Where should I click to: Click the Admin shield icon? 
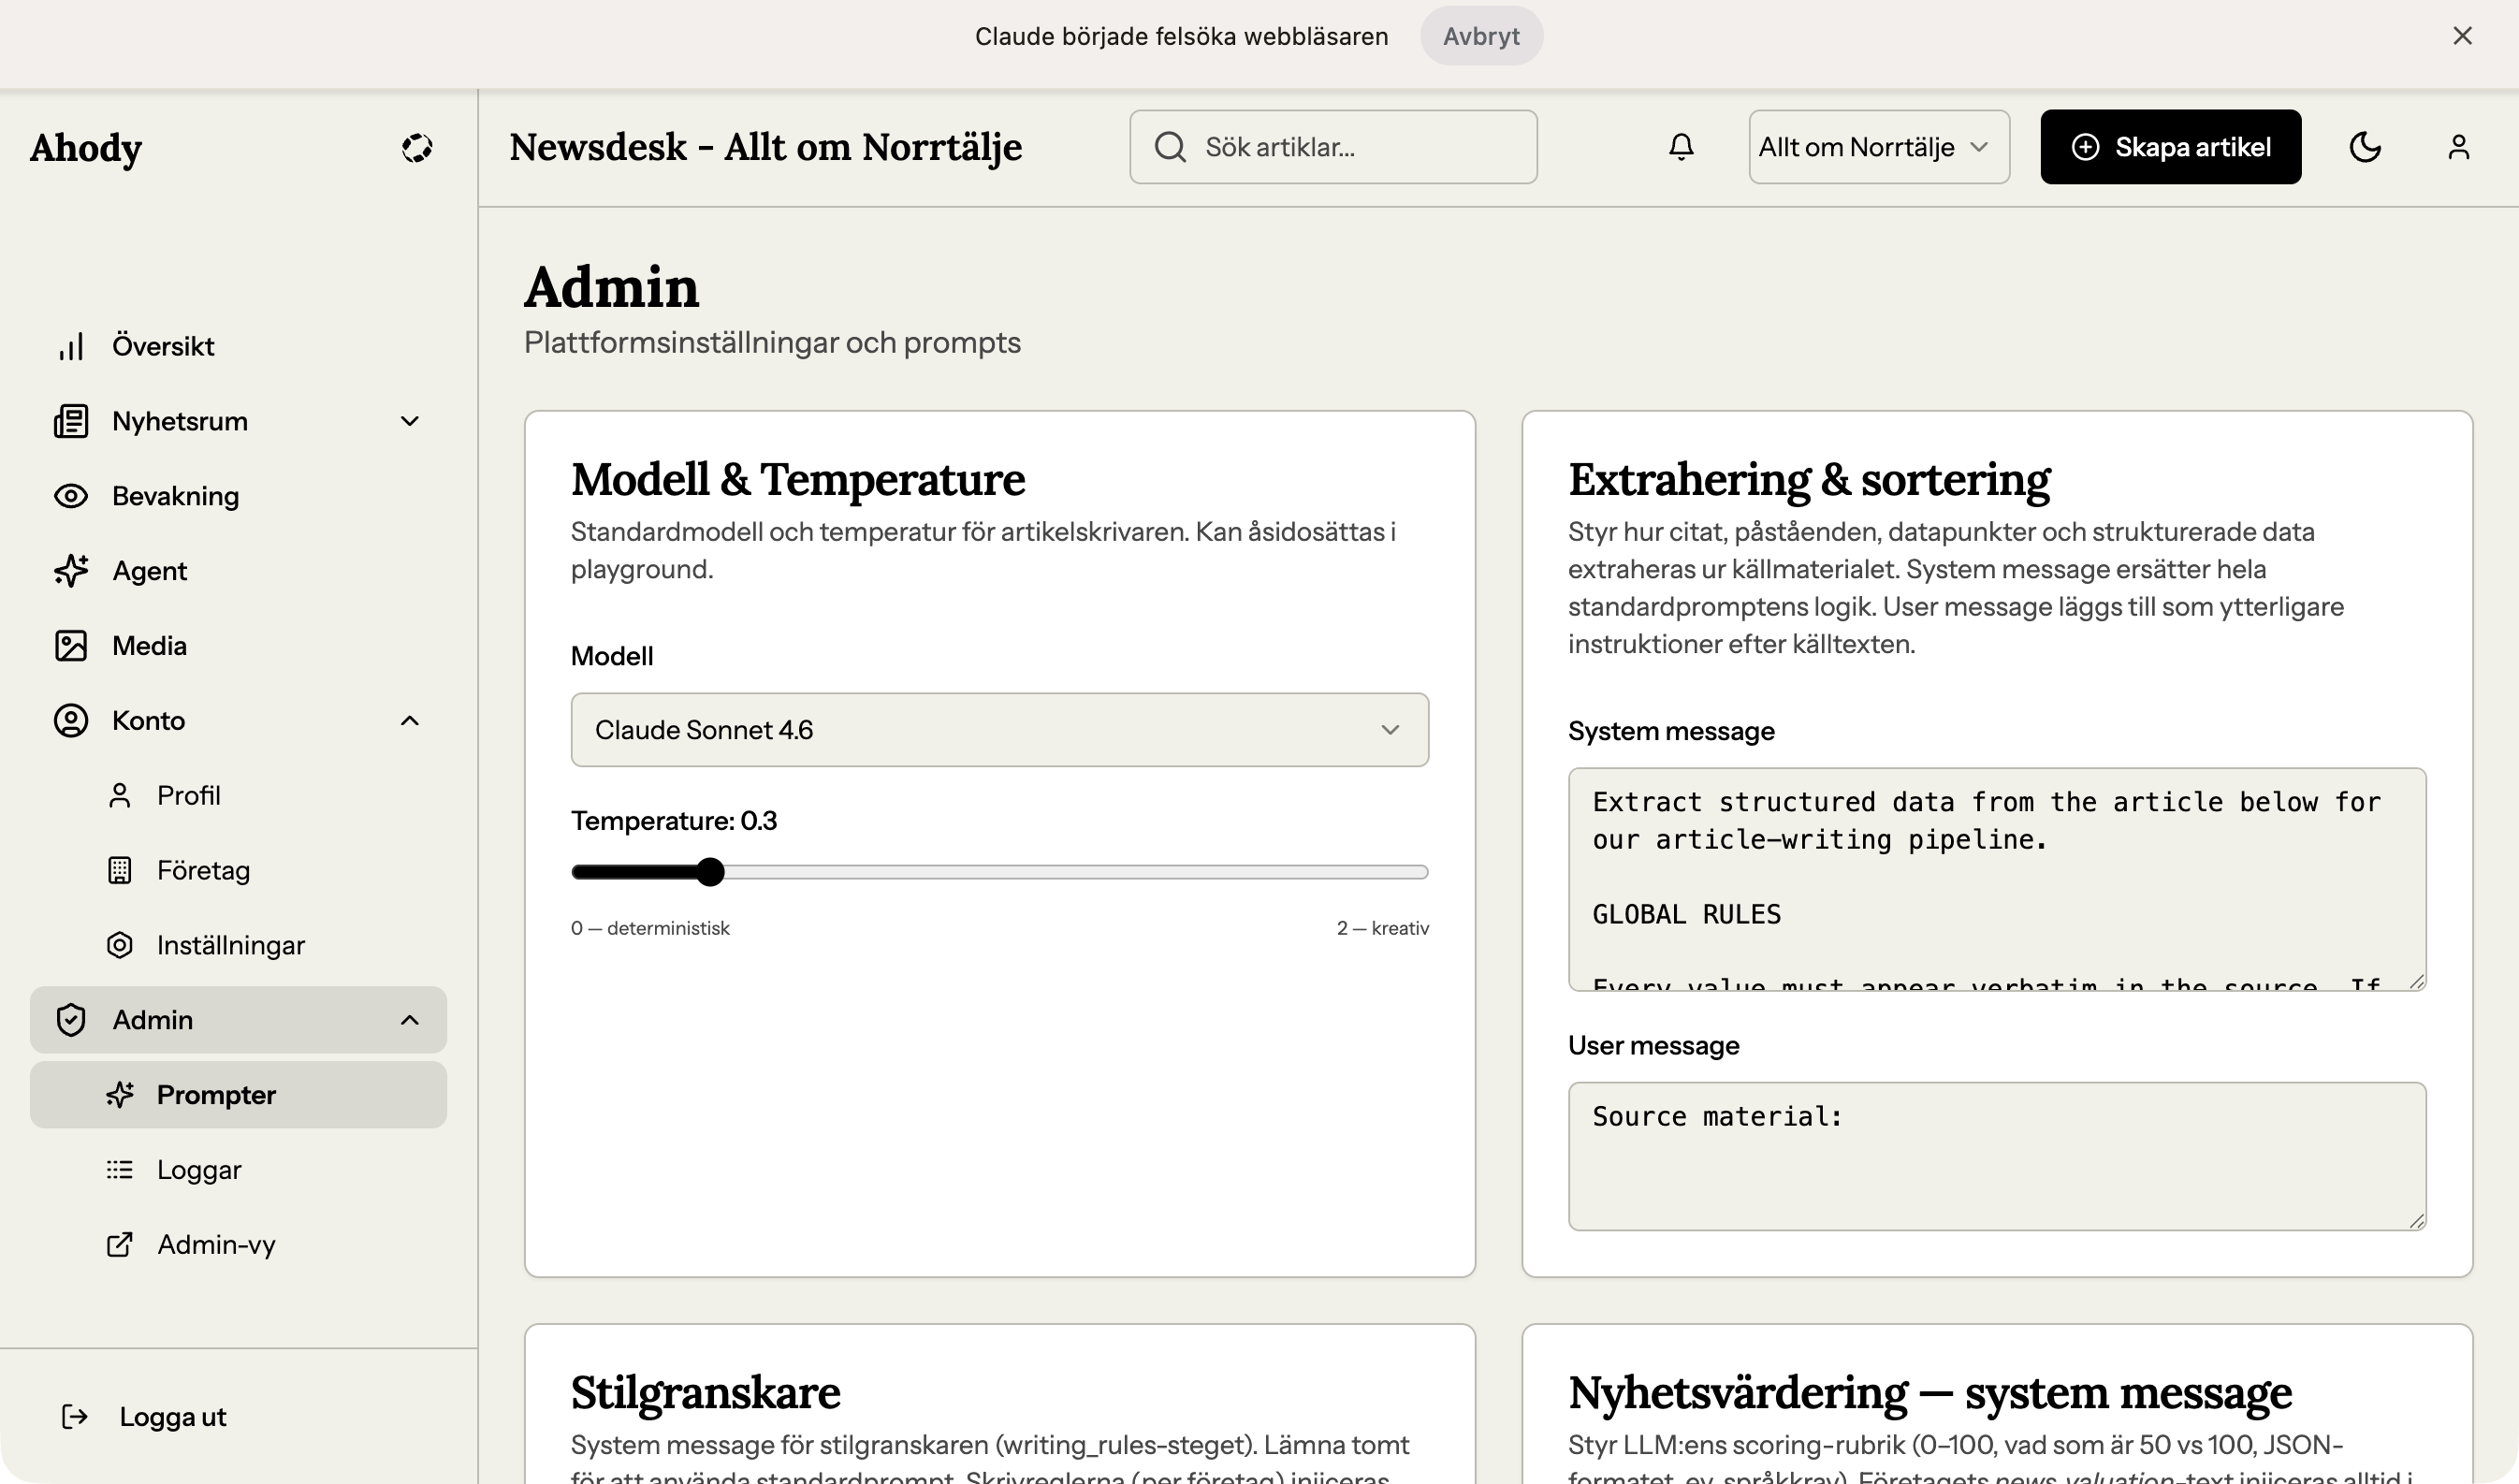pos(71,1020)
